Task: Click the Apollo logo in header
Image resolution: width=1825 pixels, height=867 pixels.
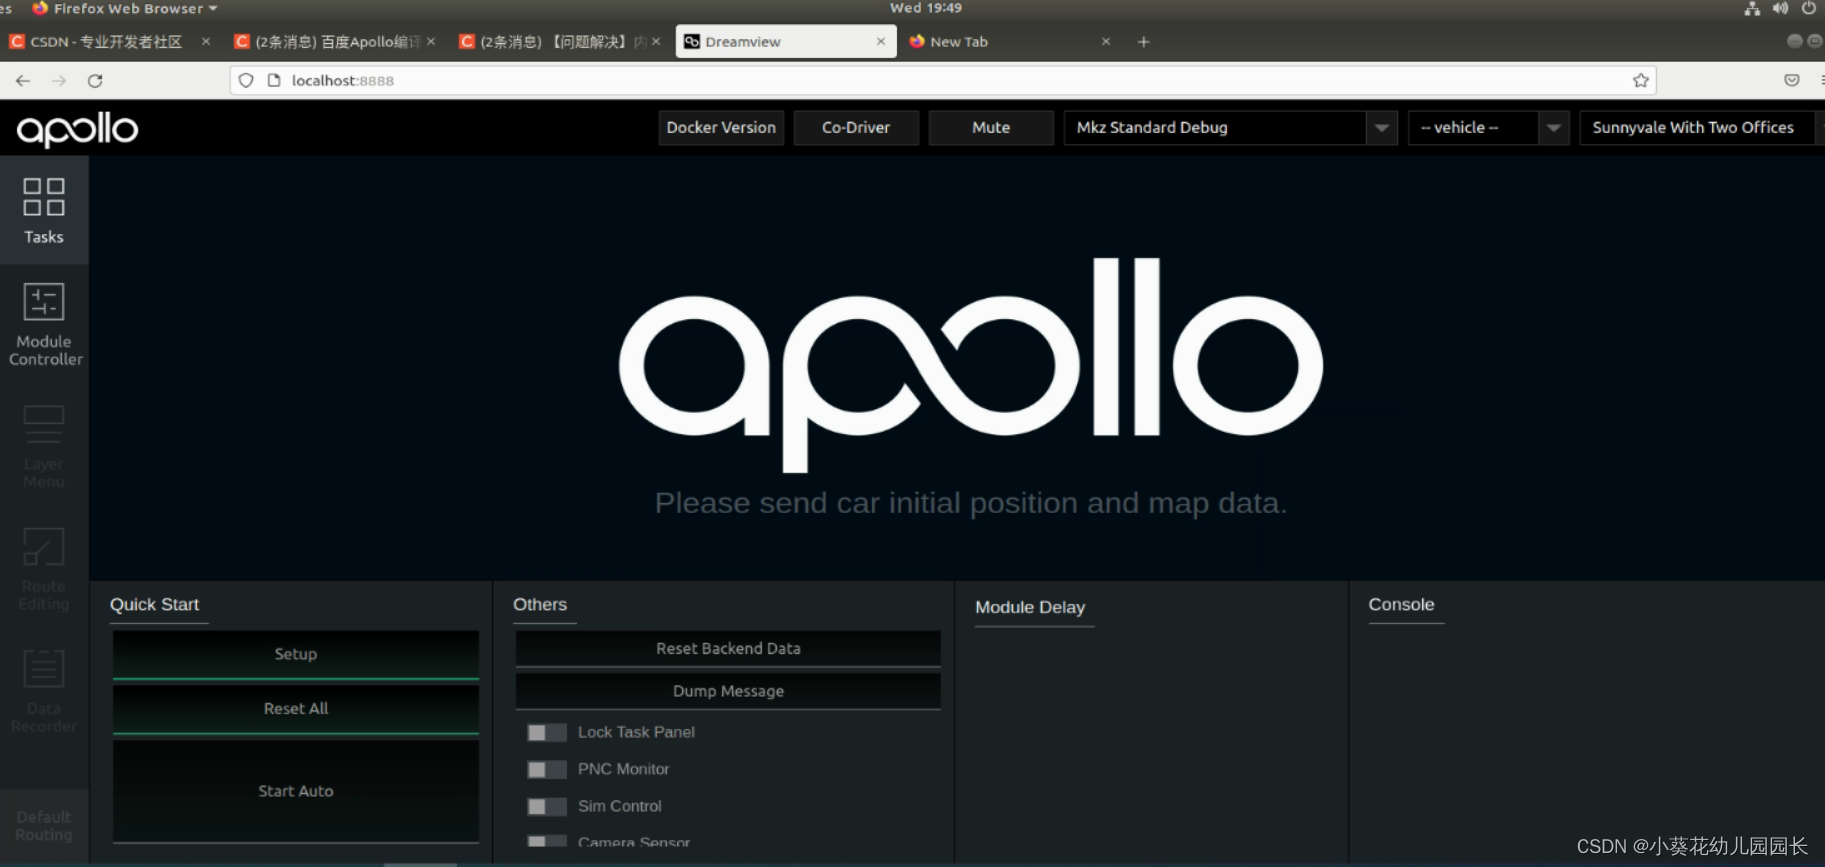Action: tap(77, 130)
